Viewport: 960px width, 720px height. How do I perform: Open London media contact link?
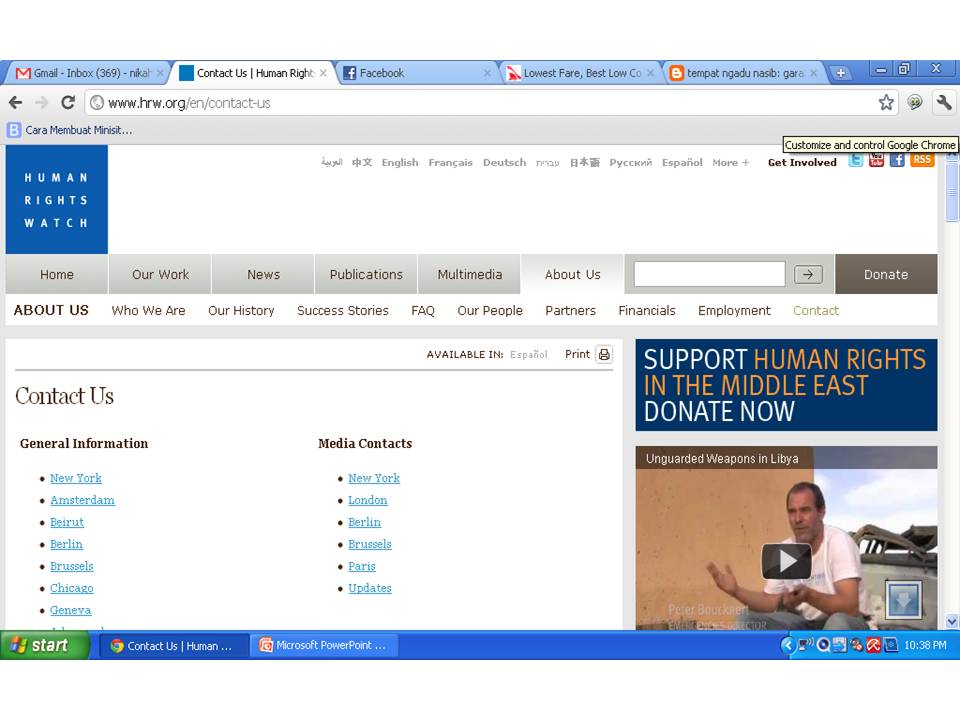(x=367, y=500)
